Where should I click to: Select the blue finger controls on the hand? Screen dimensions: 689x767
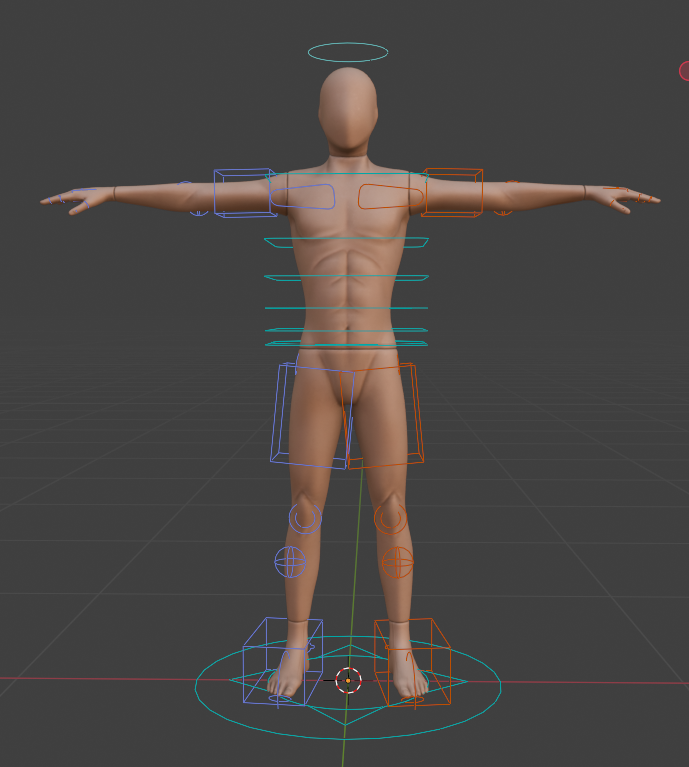(x=71, y=198)
